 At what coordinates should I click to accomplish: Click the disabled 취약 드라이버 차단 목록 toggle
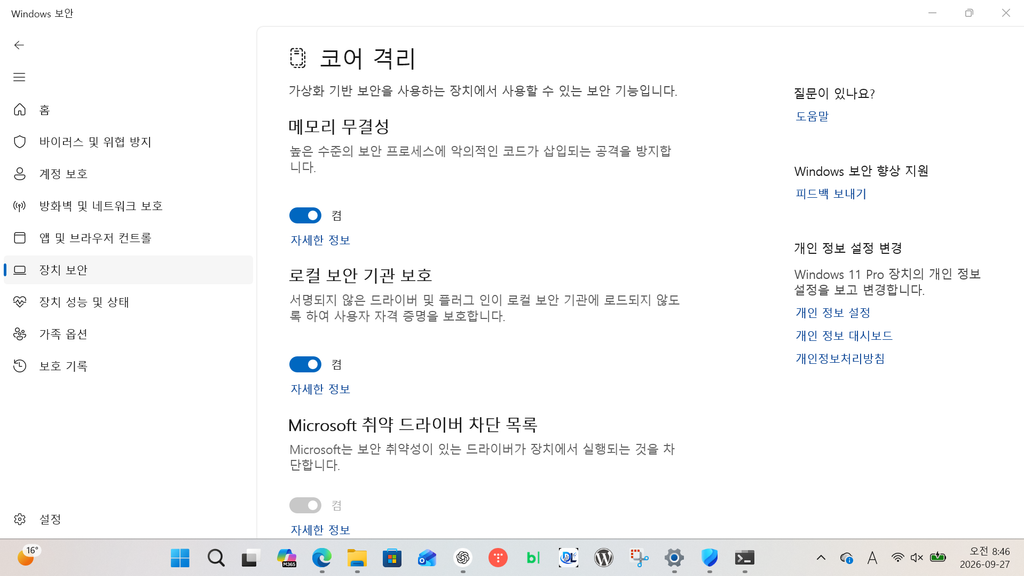(305, 505)
